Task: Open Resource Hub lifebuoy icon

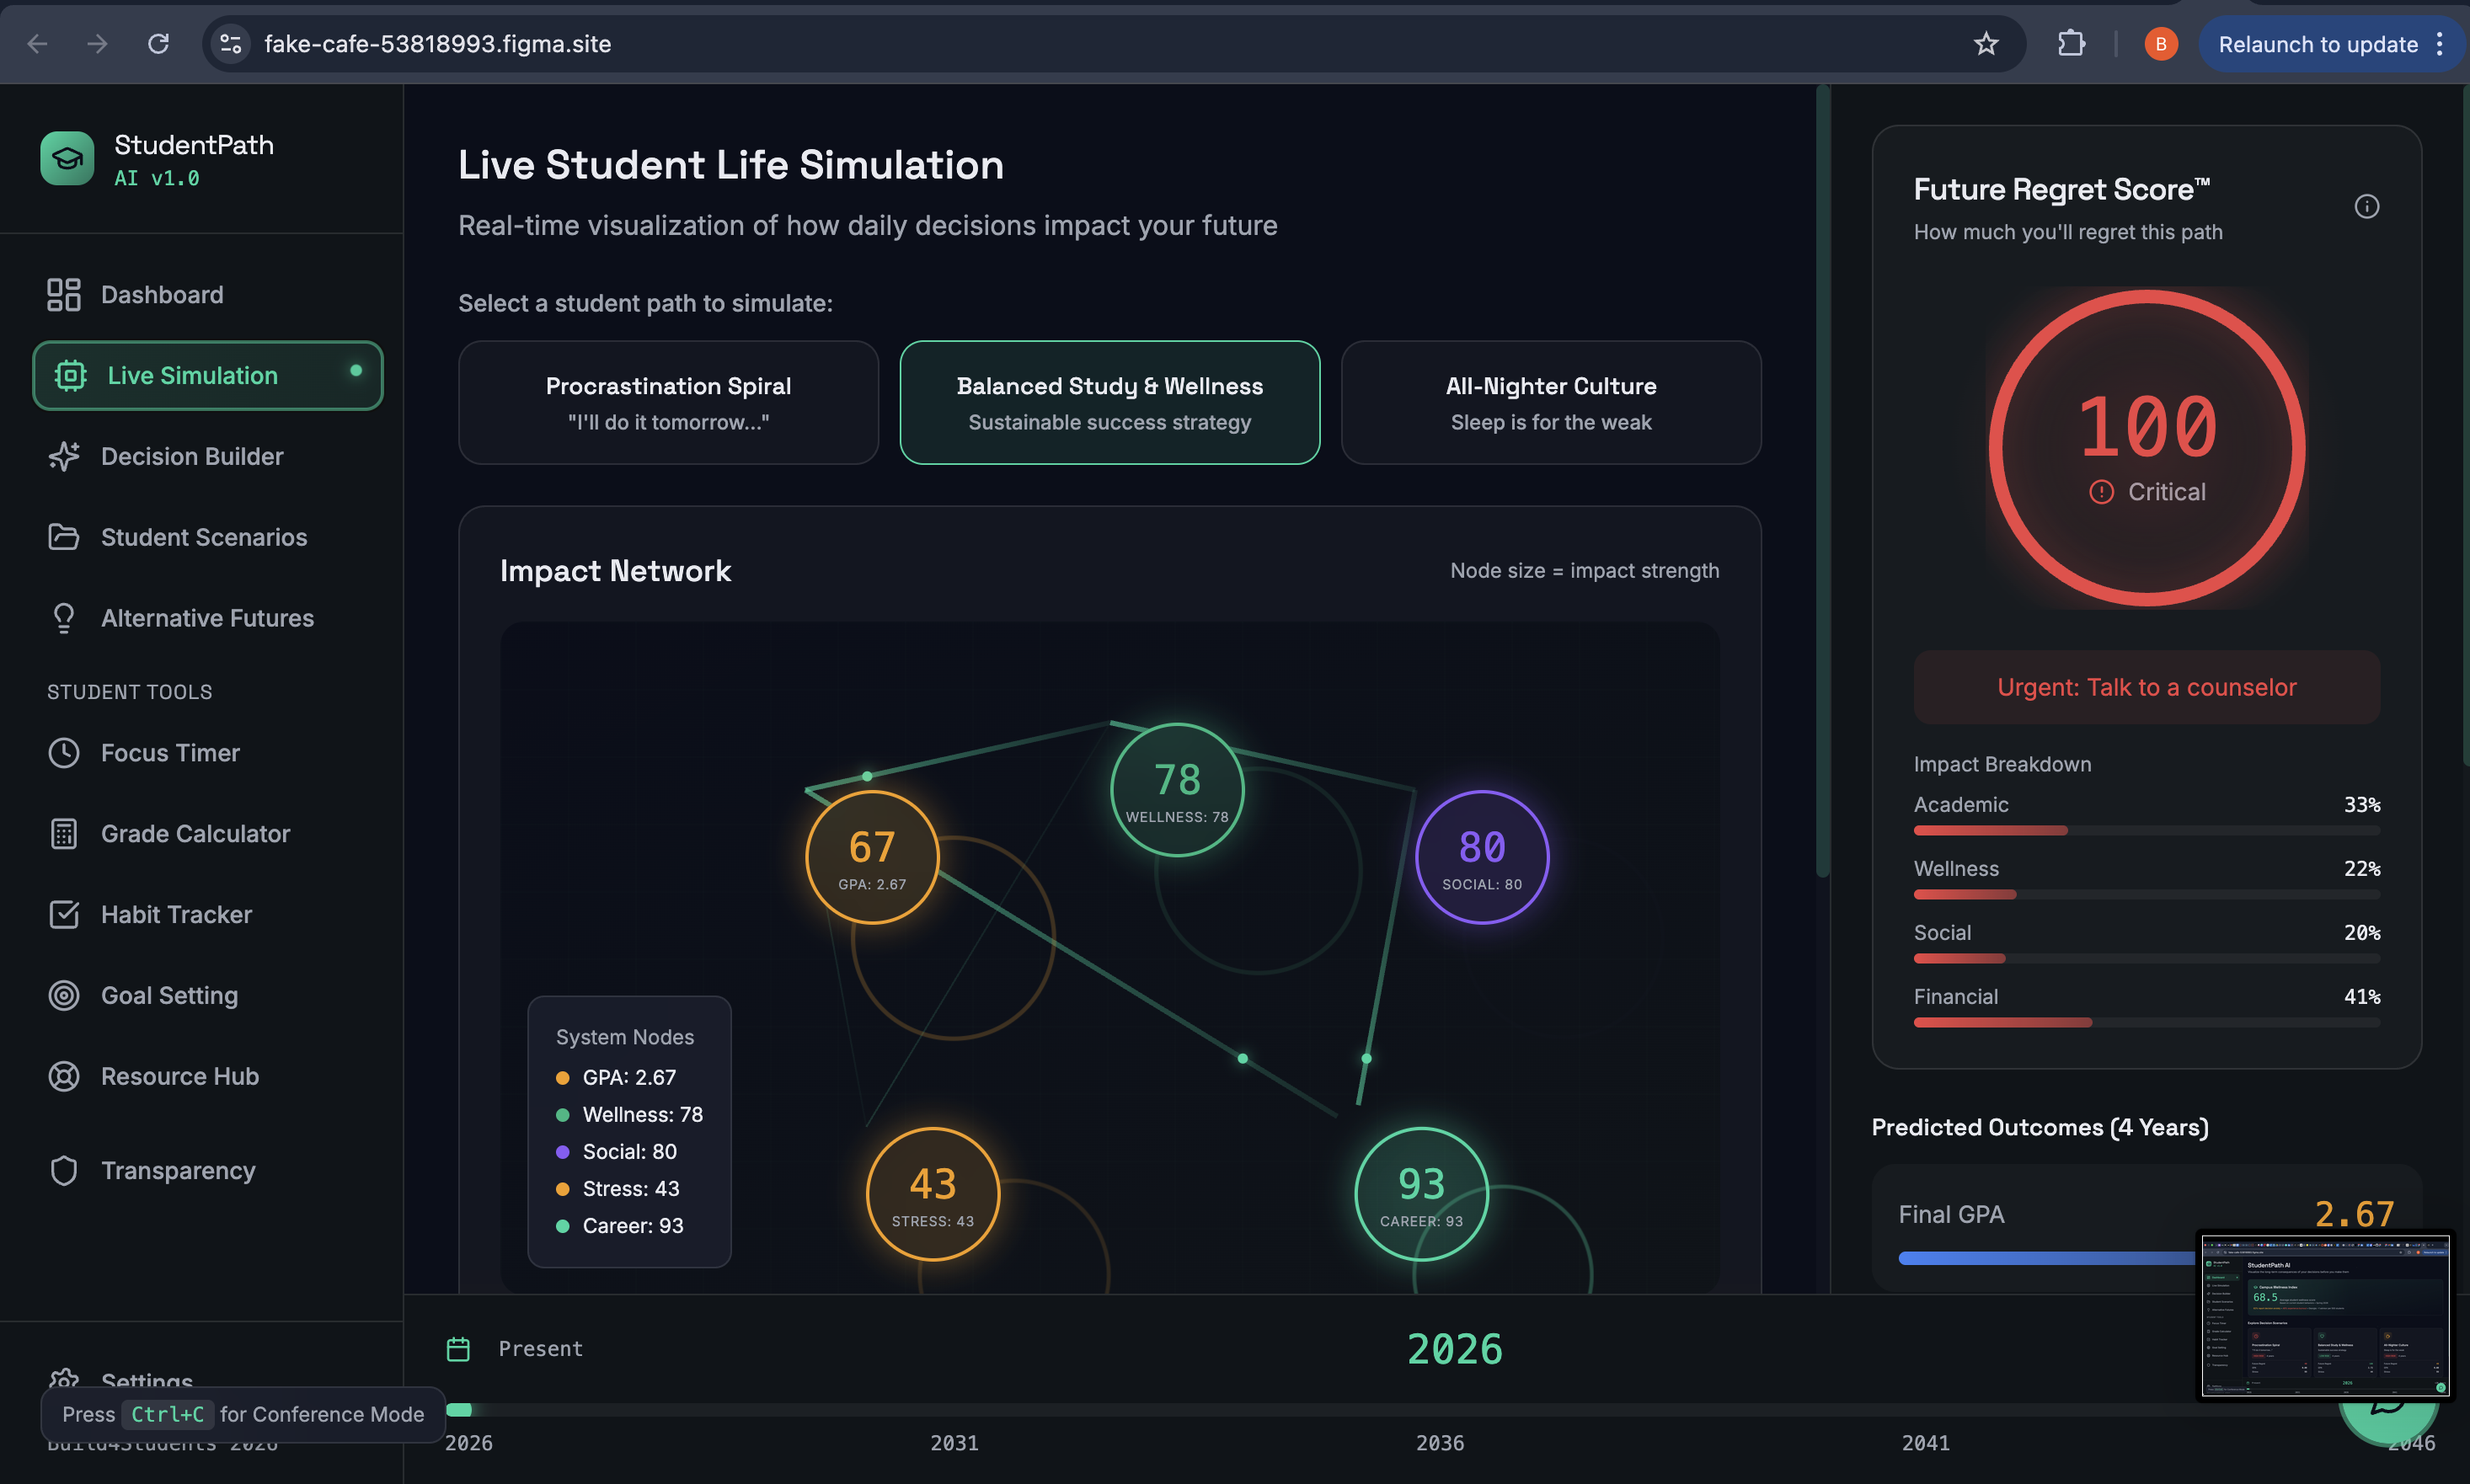Action: pos(64,1077)
